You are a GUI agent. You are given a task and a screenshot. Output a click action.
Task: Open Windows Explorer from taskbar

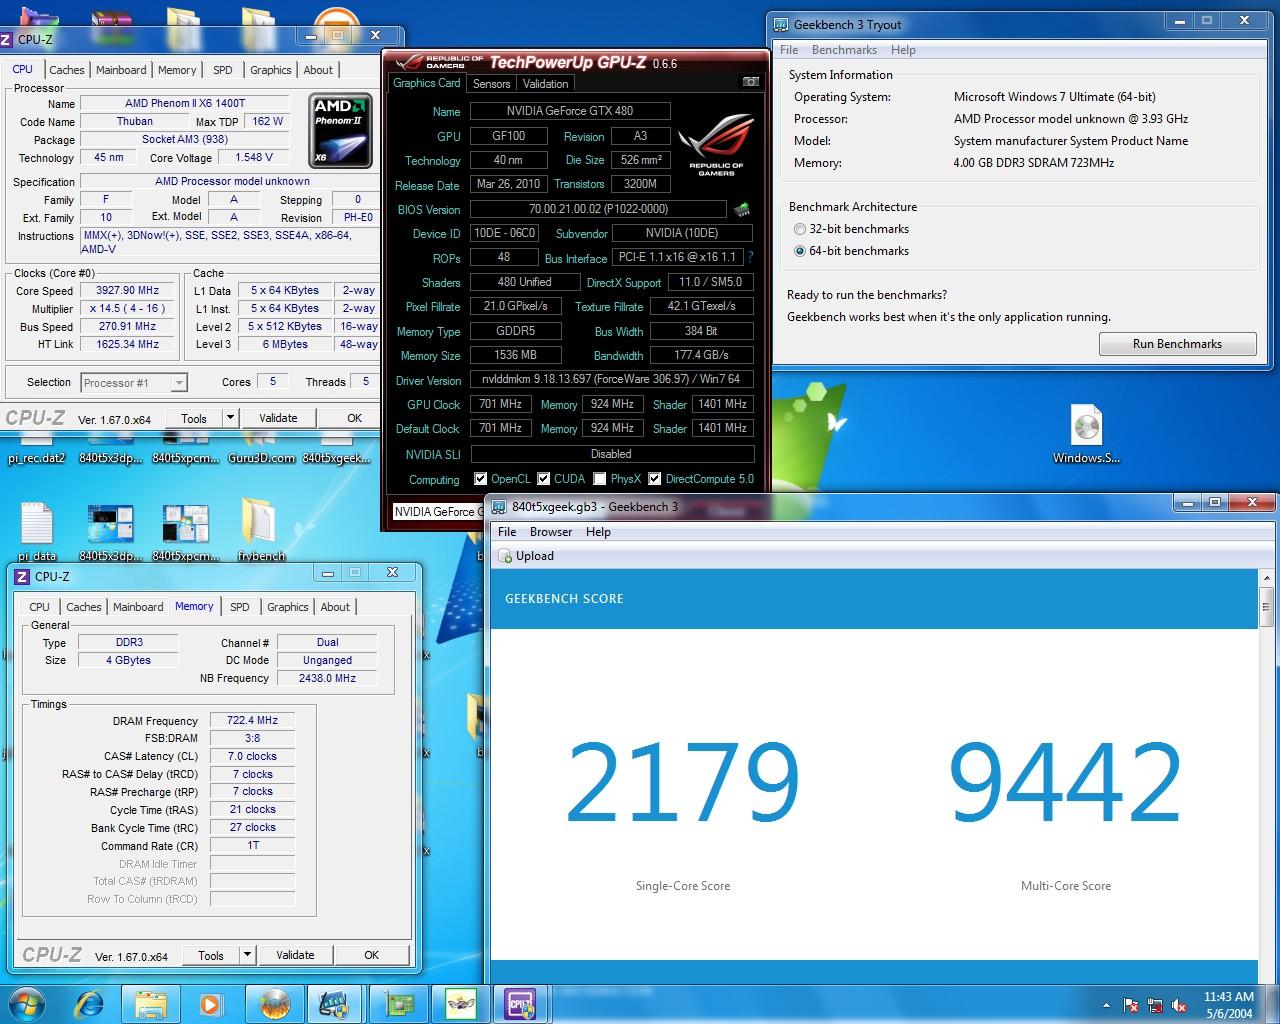tap(151, 1003)
